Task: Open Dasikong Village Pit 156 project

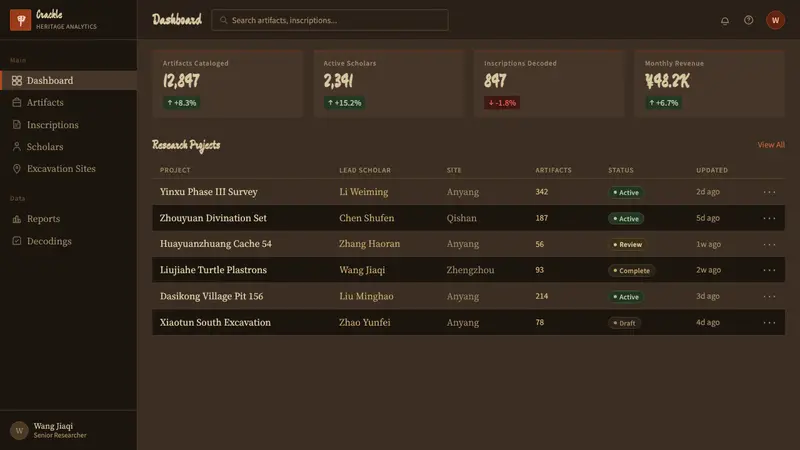Action: tap(211, 296)
